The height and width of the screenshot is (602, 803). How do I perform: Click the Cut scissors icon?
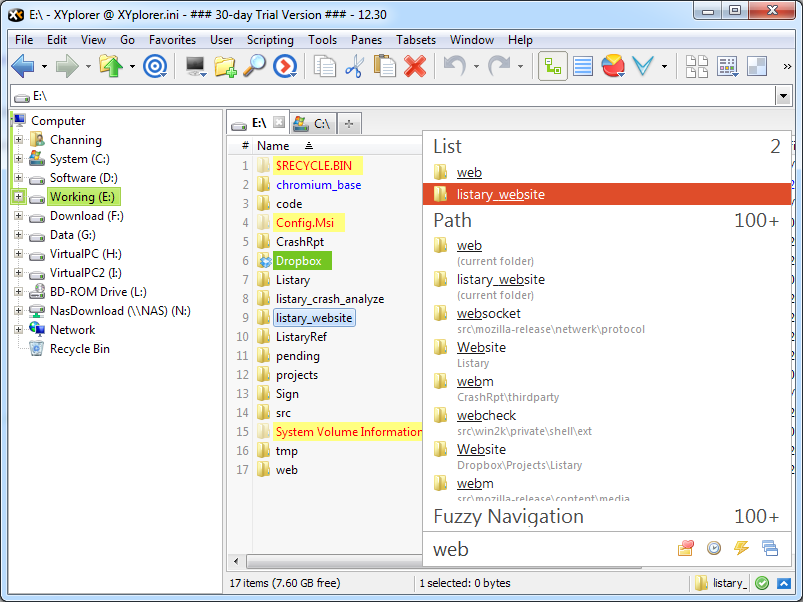tap(354, 67)
